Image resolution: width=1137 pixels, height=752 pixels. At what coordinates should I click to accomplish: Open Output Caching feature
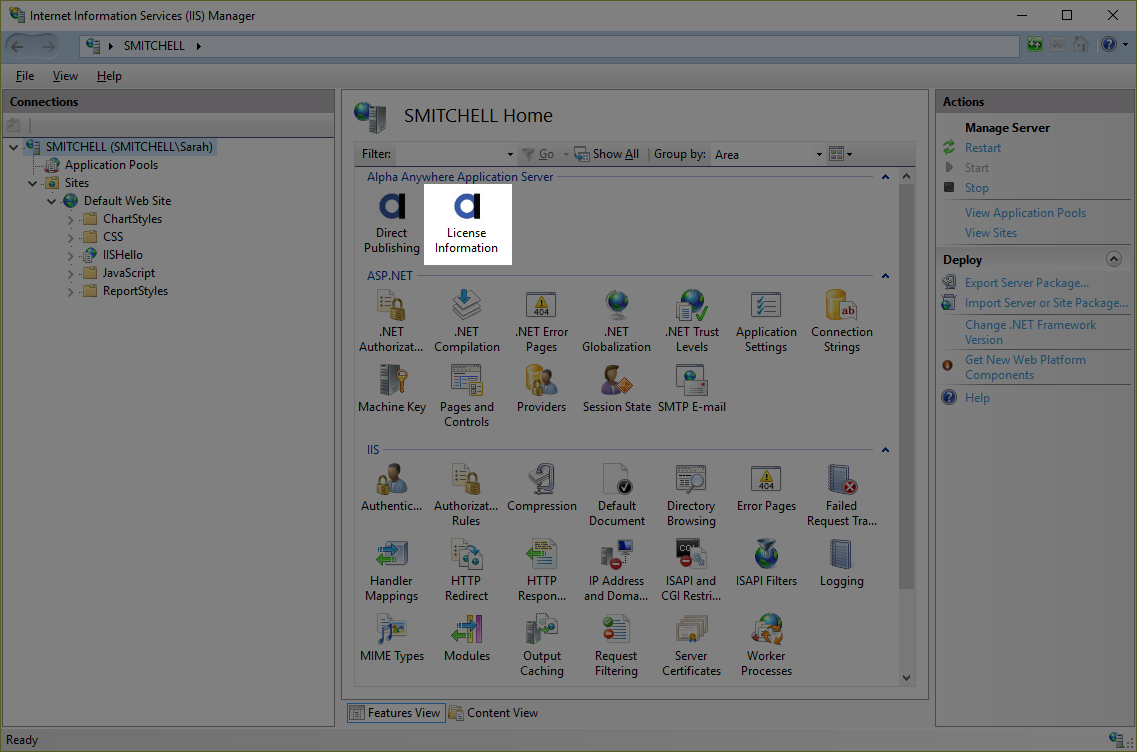coord(542,645)
